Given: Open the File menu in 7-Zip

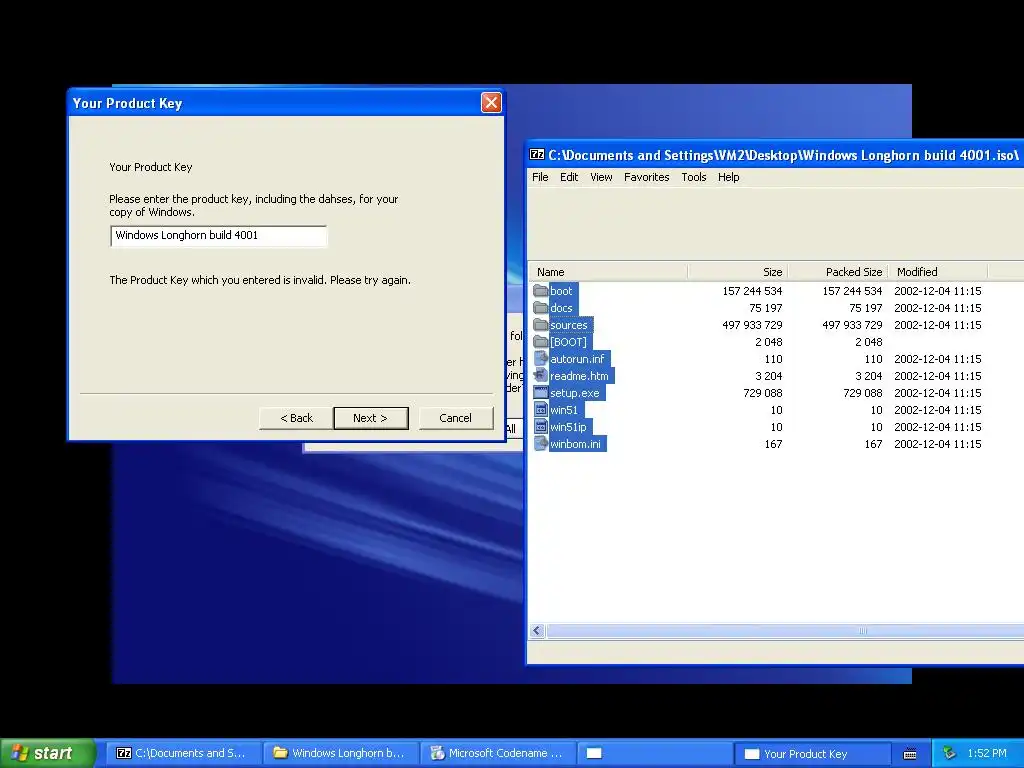Looking at the screenshot, I should click(x=540, y=177).
